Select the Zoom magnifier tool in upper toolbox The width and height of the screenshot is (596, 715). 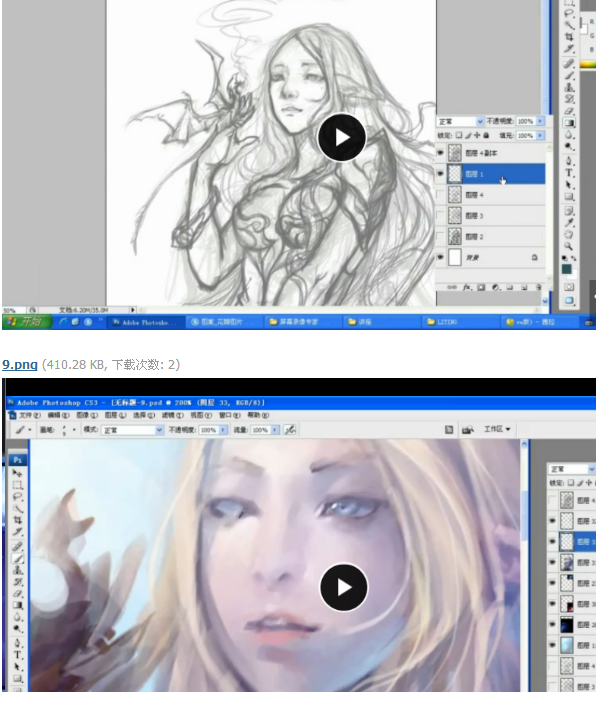(x=569, y=246)
